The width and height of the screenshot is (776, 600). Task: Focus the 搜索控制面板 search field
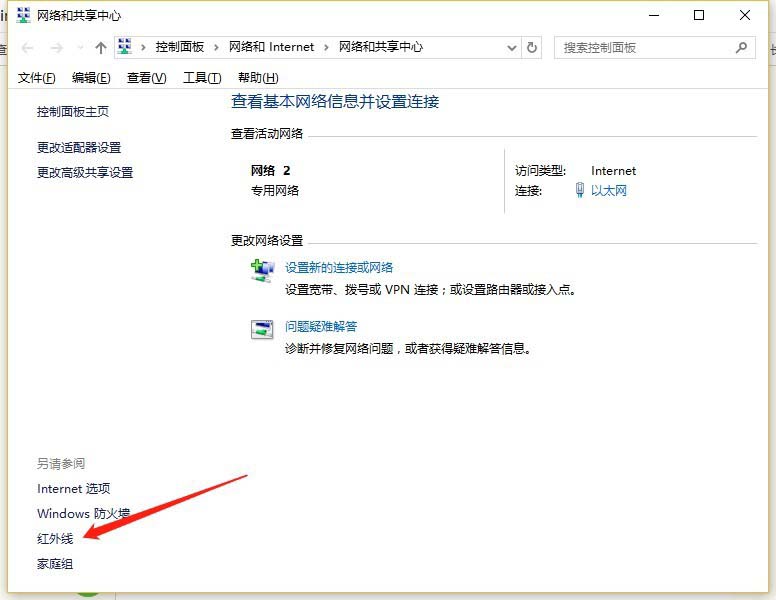click(654, 48)
